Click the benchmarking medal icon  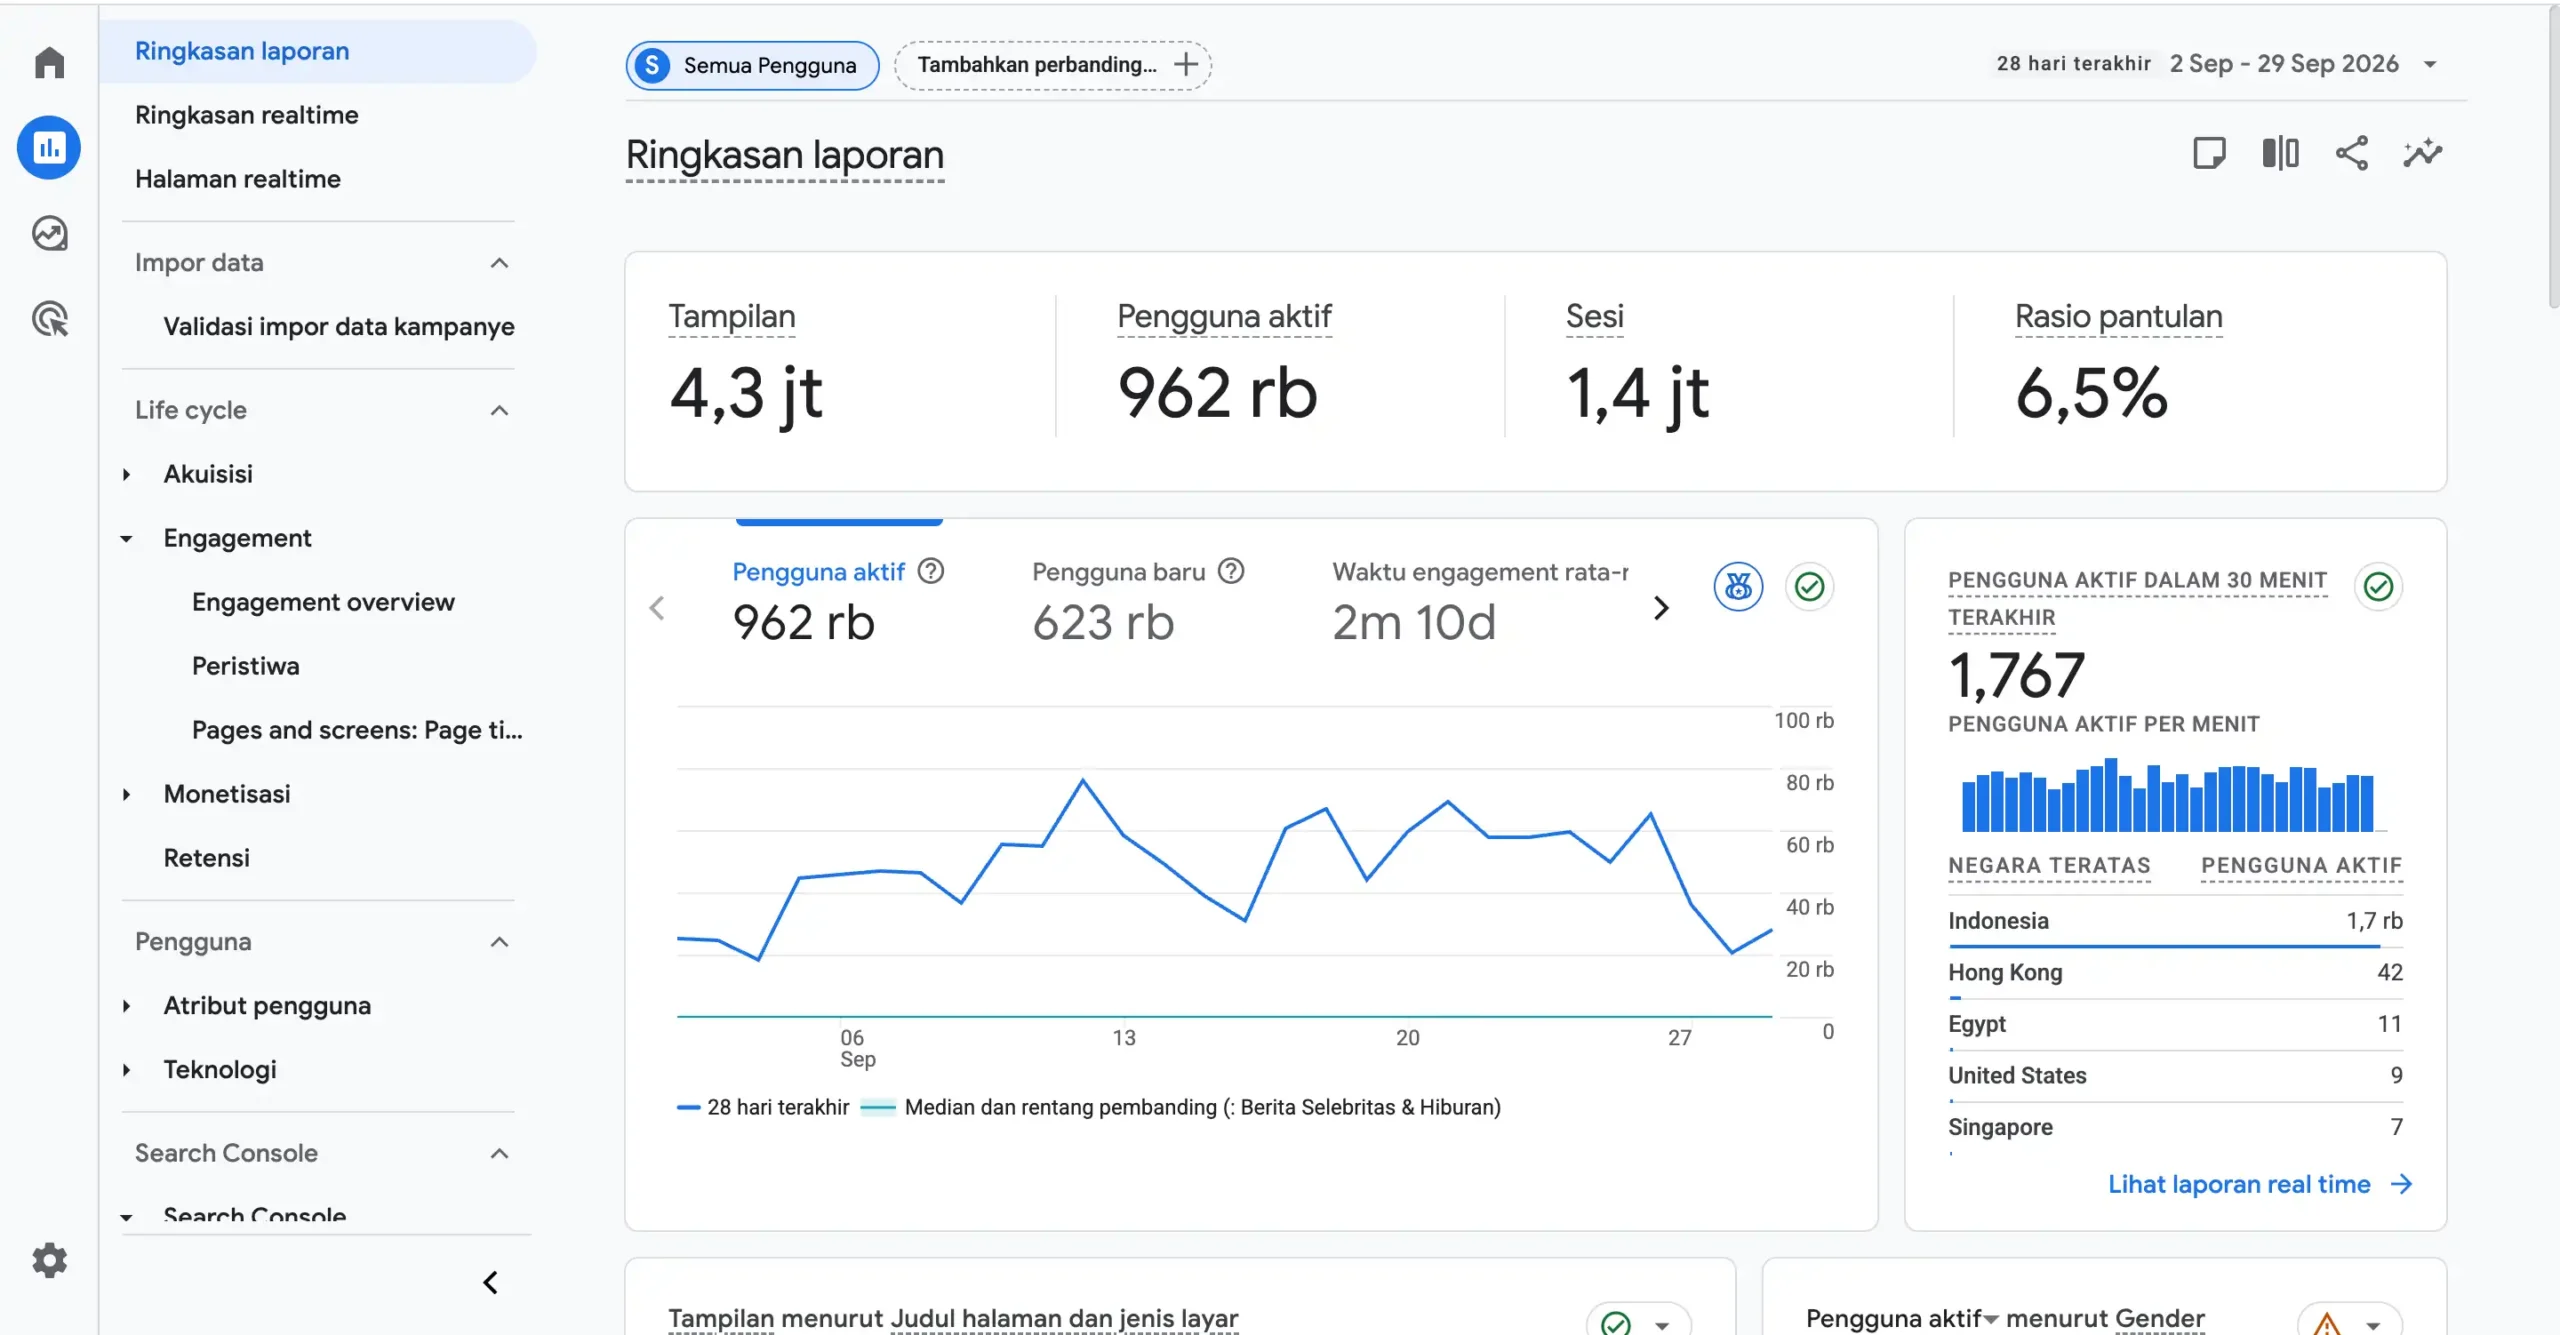click(1738, 586)
